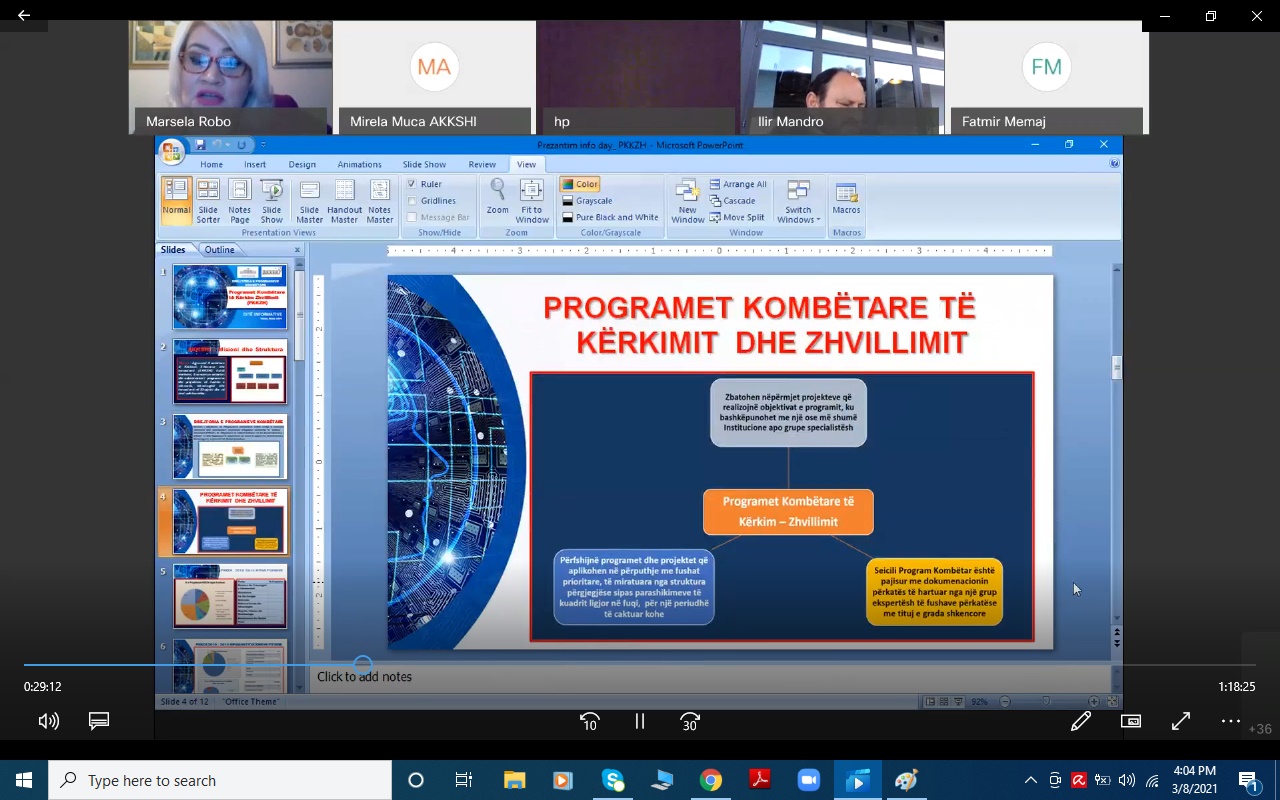Skip the video forward 30 seconds
The width and height of the screenshot is (1280, 800).
click(x=690, y=721)
